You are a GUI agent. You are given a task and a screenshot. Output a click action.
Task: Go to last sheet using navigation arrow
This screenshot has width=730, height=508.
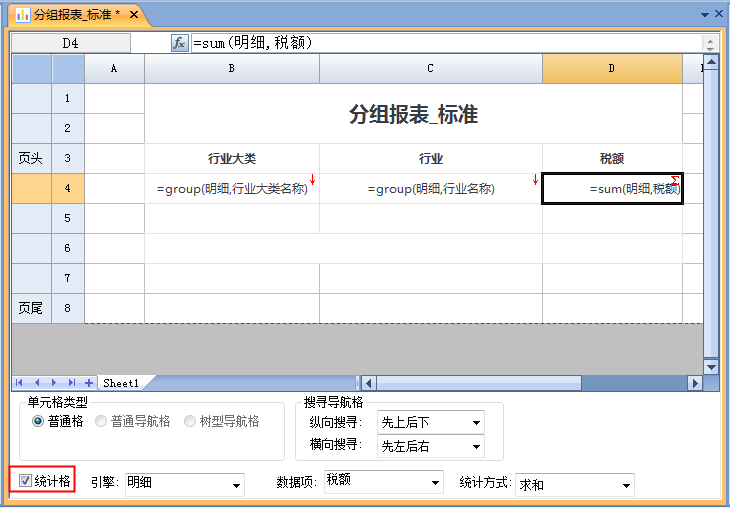pyautogui.click(x=72, y=383)
